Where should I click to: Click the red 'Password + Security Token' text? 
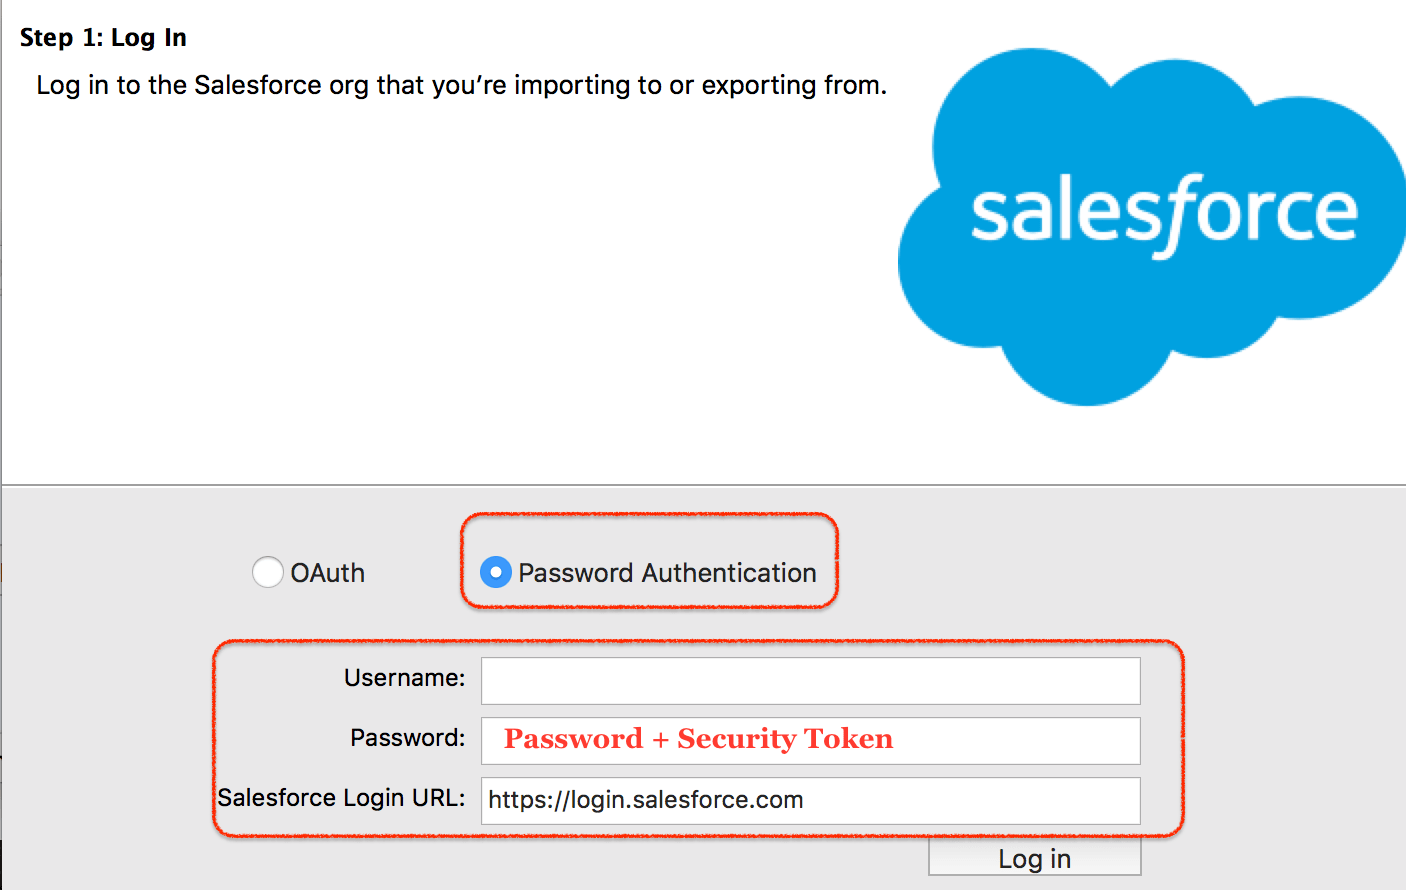click(699, 739)
